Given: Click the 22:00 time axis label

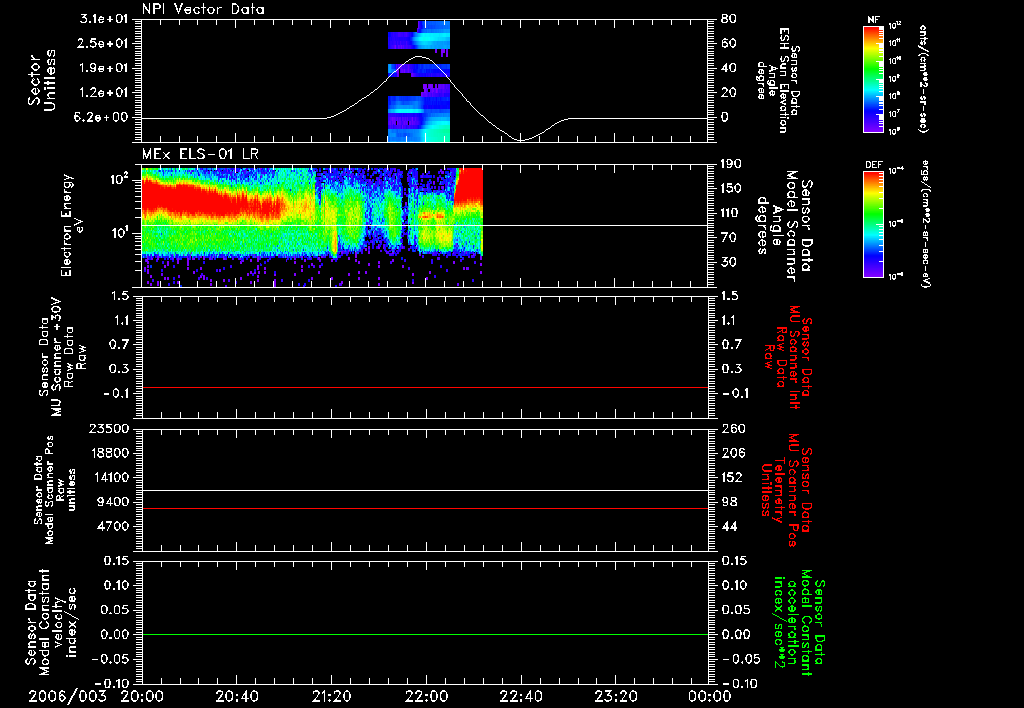Looking at the screenshot, I should click(426, 696).
